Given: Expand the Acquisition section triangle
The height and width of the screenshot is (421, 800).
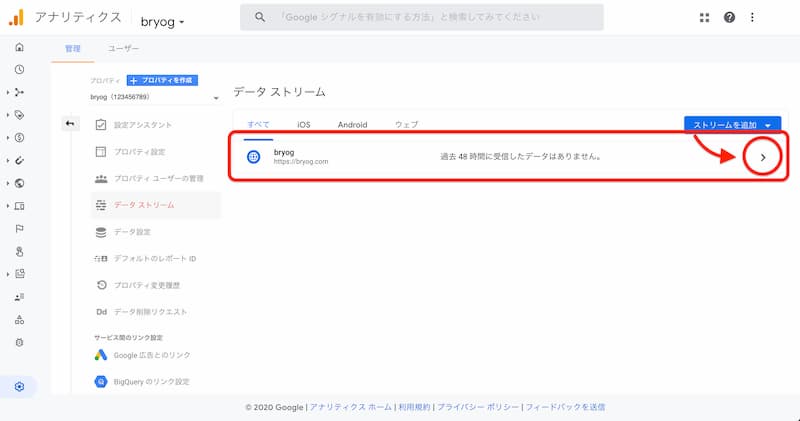Looking at the screenshot, I should [8, 92].
